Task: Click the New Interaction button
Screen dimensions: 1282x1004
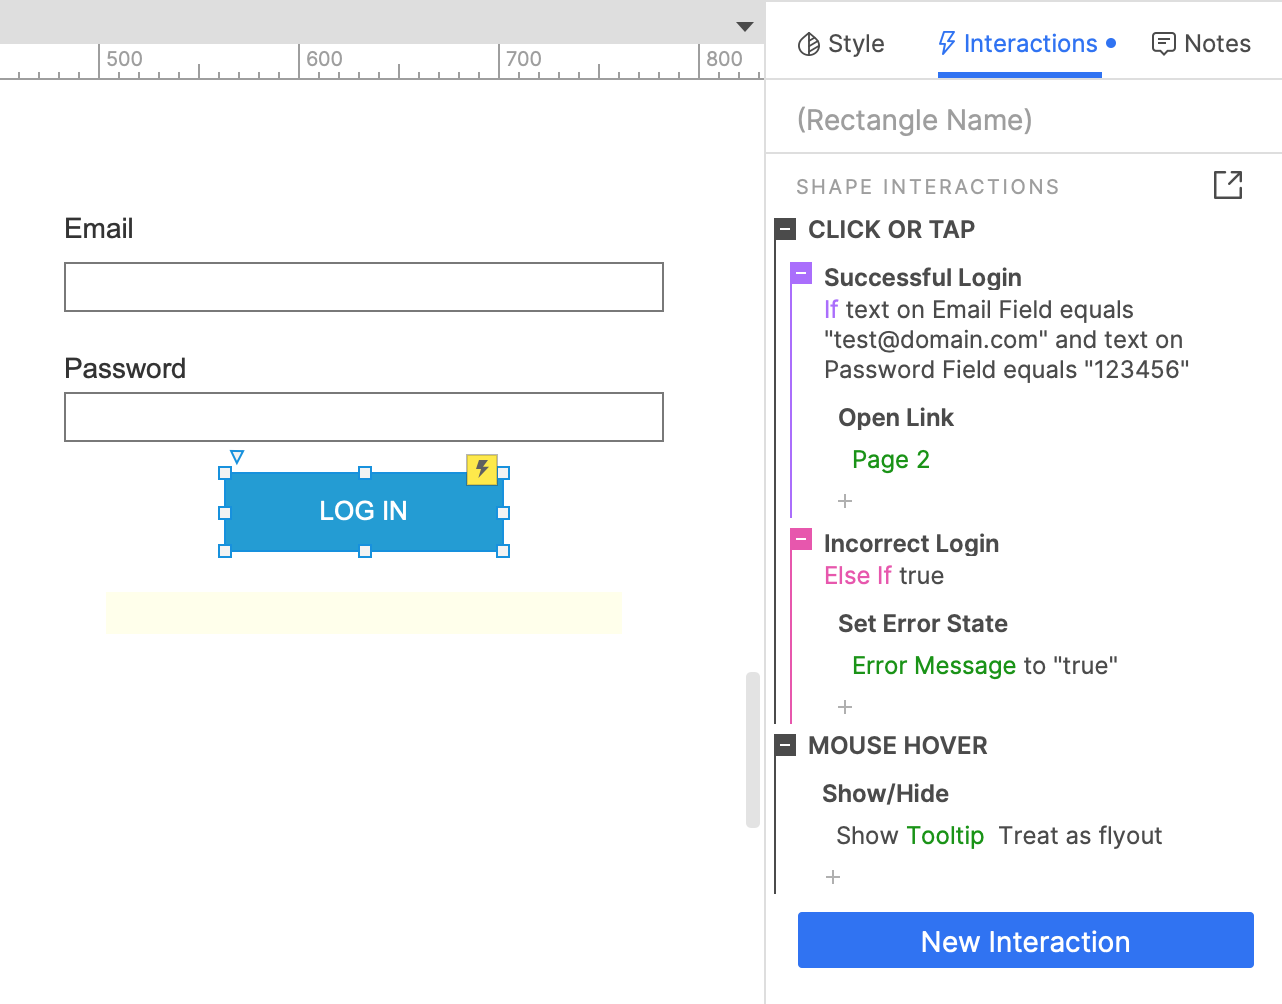Action: click(1025, 940)
